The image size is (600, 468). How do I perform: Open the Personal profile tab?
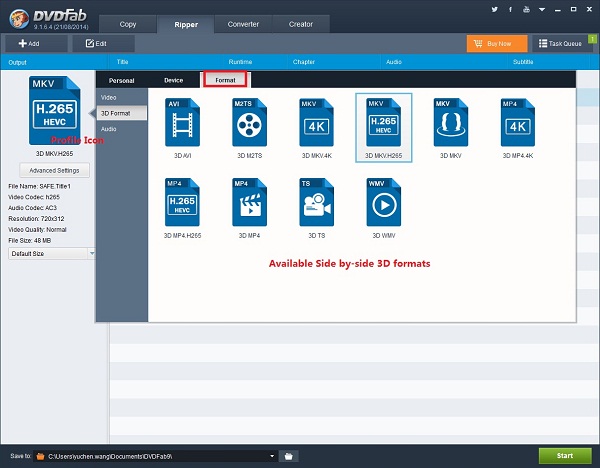[x=121, y=80]
